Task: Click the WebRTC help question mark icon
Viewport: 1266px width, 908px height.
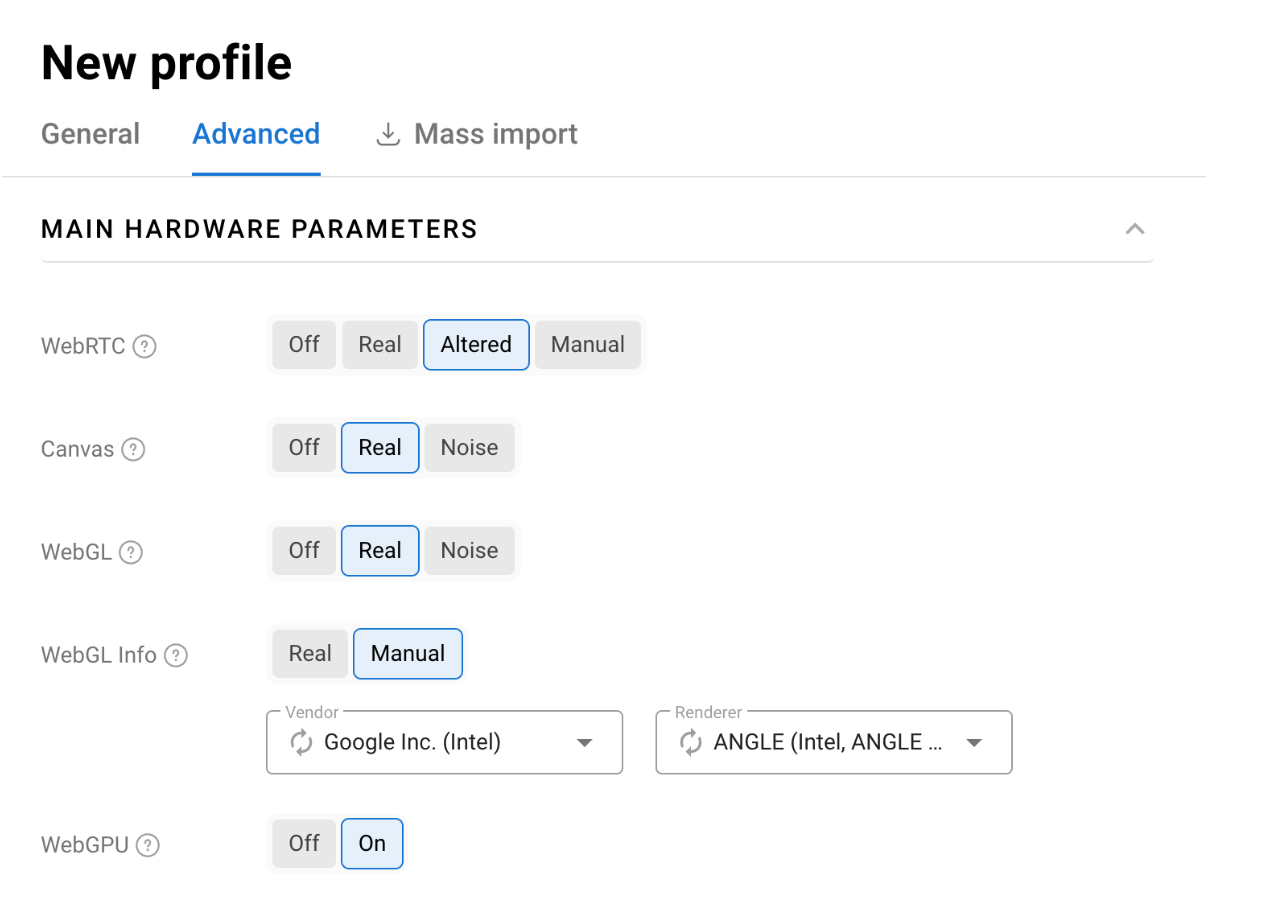Action: 145,347
